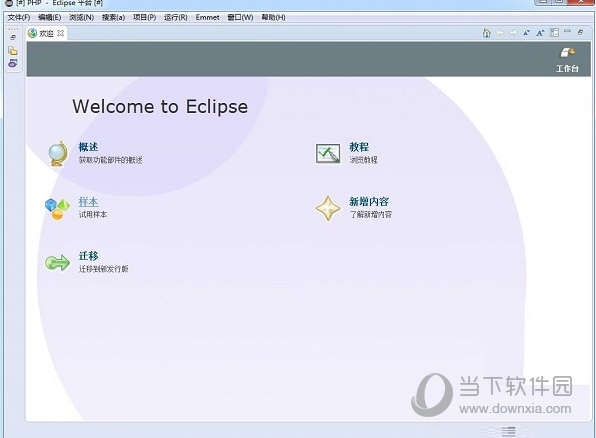Screen dimensions: 596x438
Task: Click the 浏览教程 description text
Action: (363, 160)
